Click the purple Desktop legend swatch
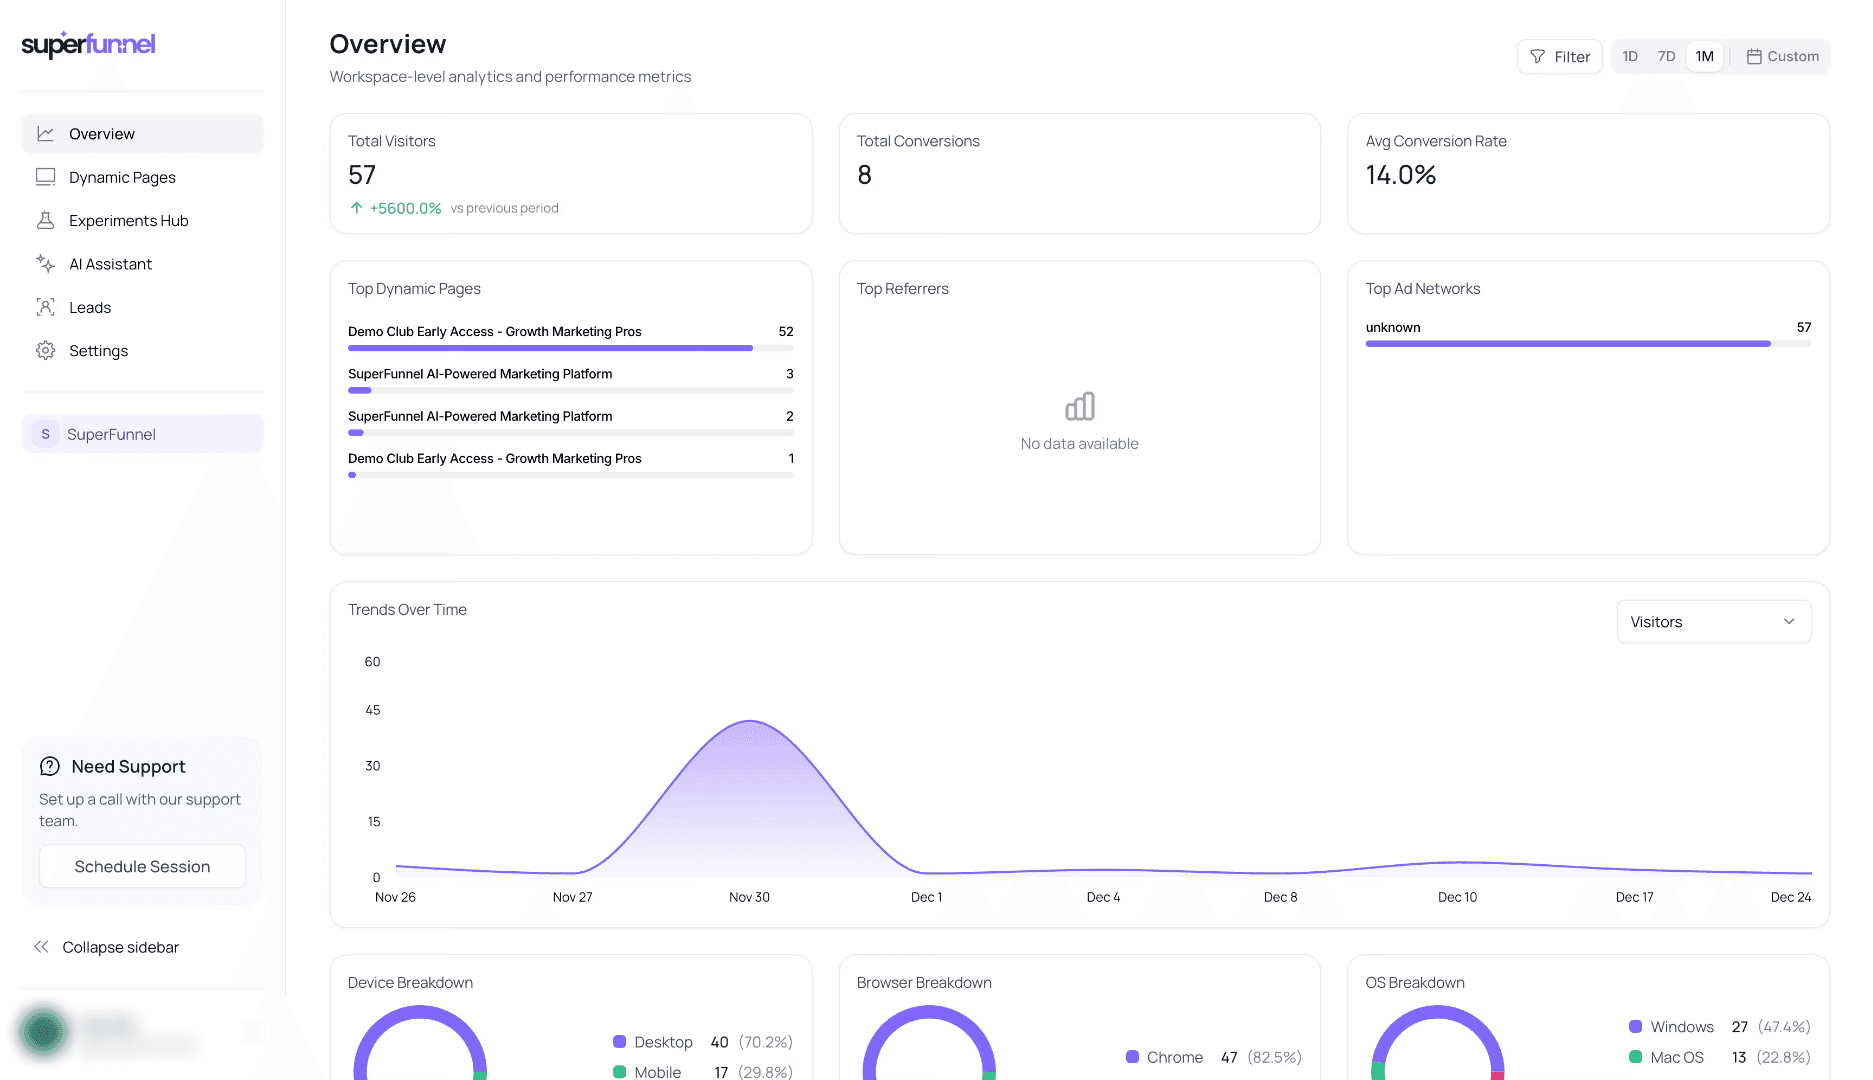Screen dimensions: 1873x1080 pyautogui.click(x=619, y=1042)
